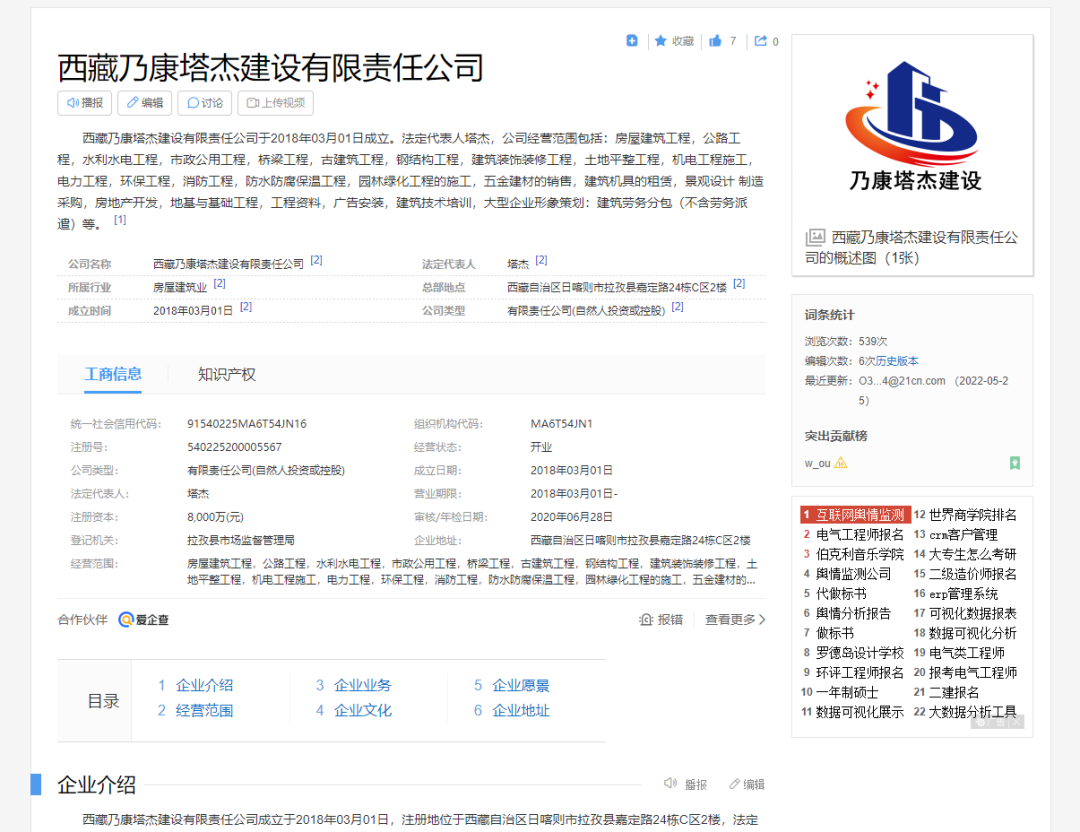This screenshot has width=1080, height=832.
Task: Jump to 企业地址 in the catalog
Action: point(521,710)
